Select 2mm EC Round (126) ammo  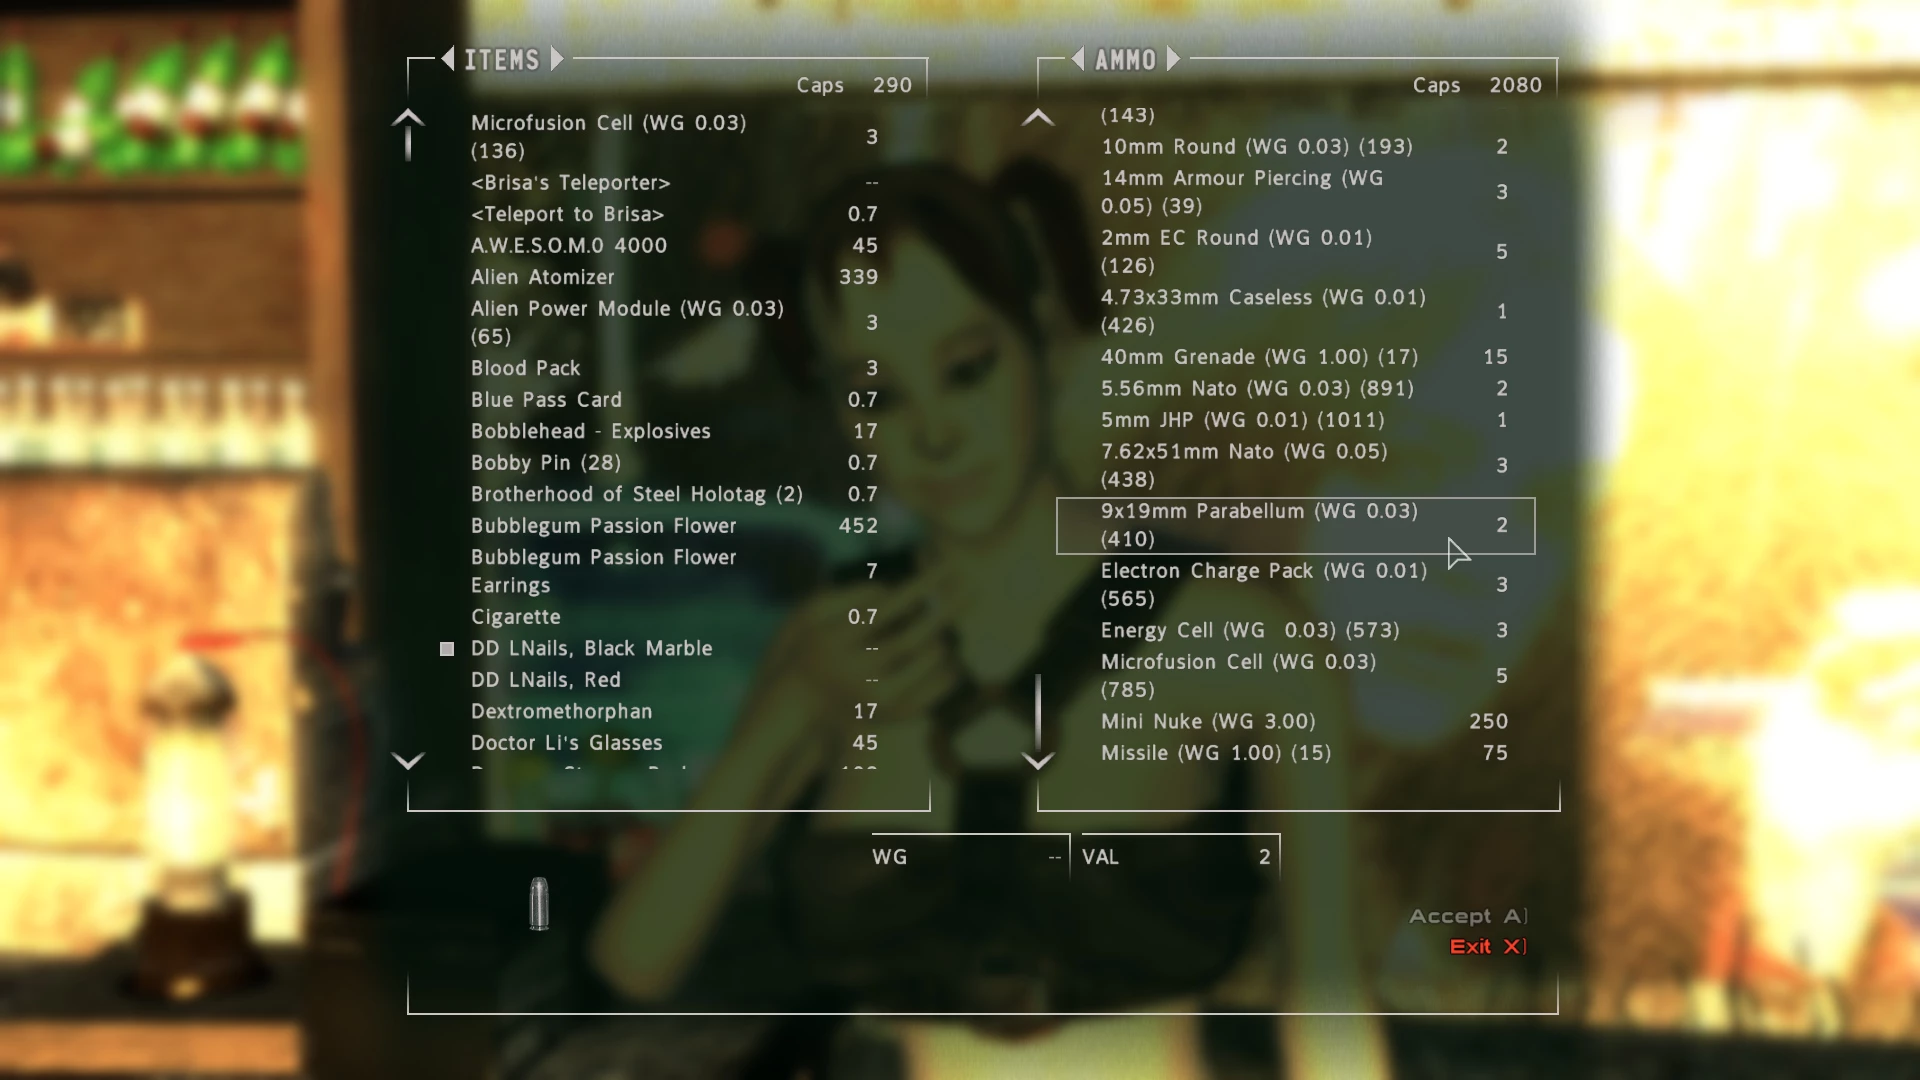1305,252
